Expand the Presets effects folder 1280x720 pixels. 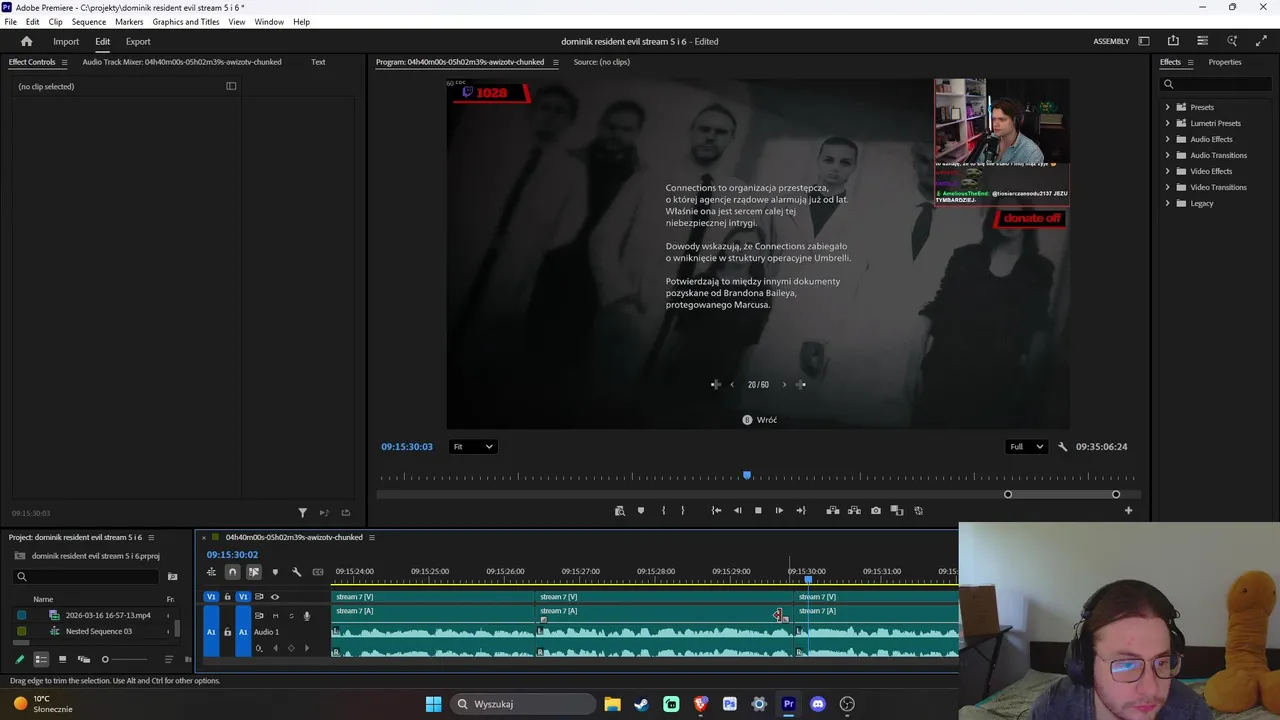point(1167,107)
